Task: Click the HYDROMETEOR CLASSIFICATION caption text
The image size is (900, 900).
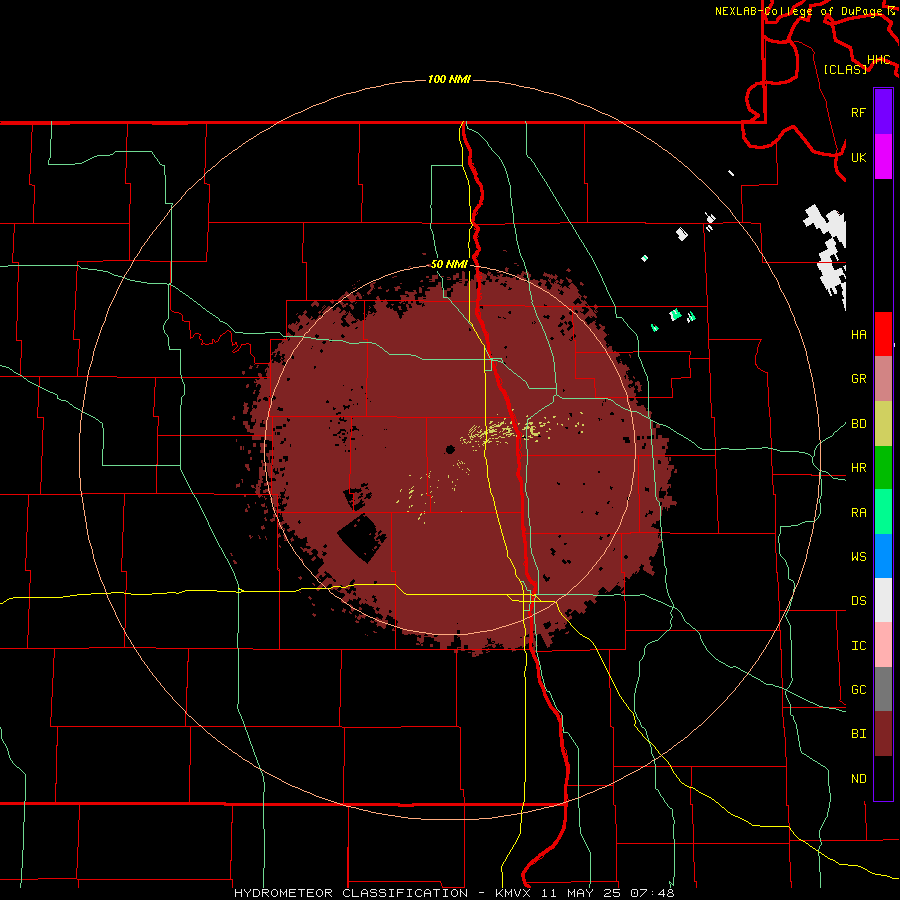Action: pyautogui.click(x=351, y=893)
